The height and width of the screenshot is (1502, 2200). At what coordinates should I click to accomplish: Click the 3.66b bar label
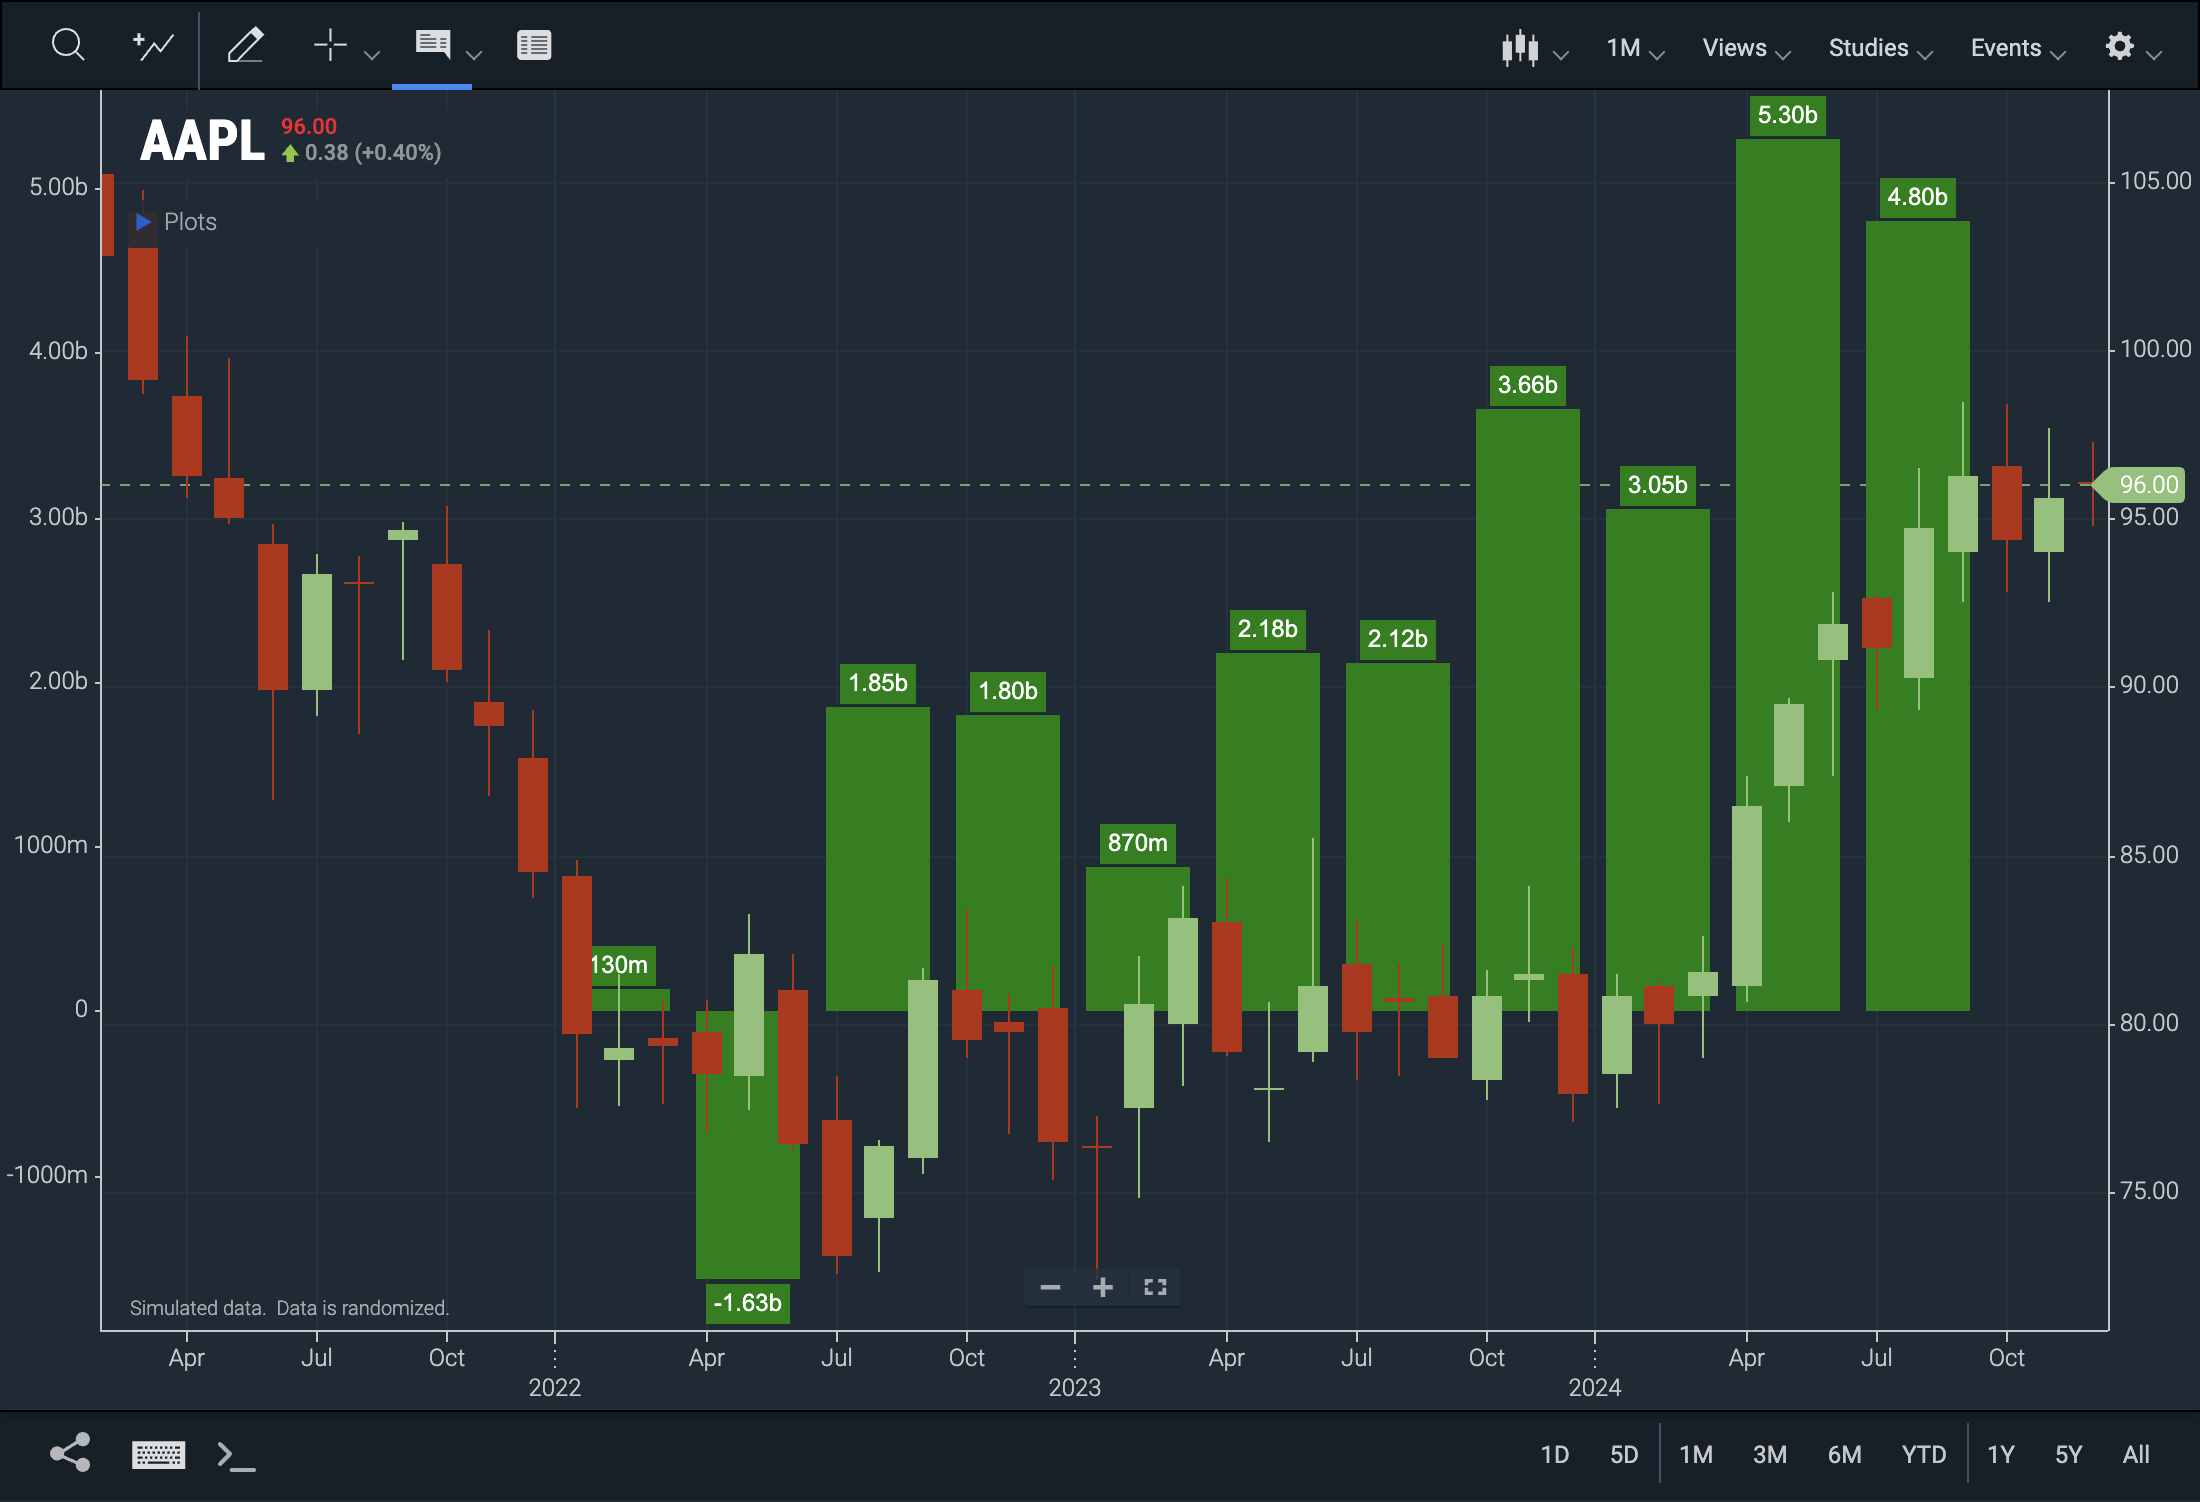[1527, 385]
